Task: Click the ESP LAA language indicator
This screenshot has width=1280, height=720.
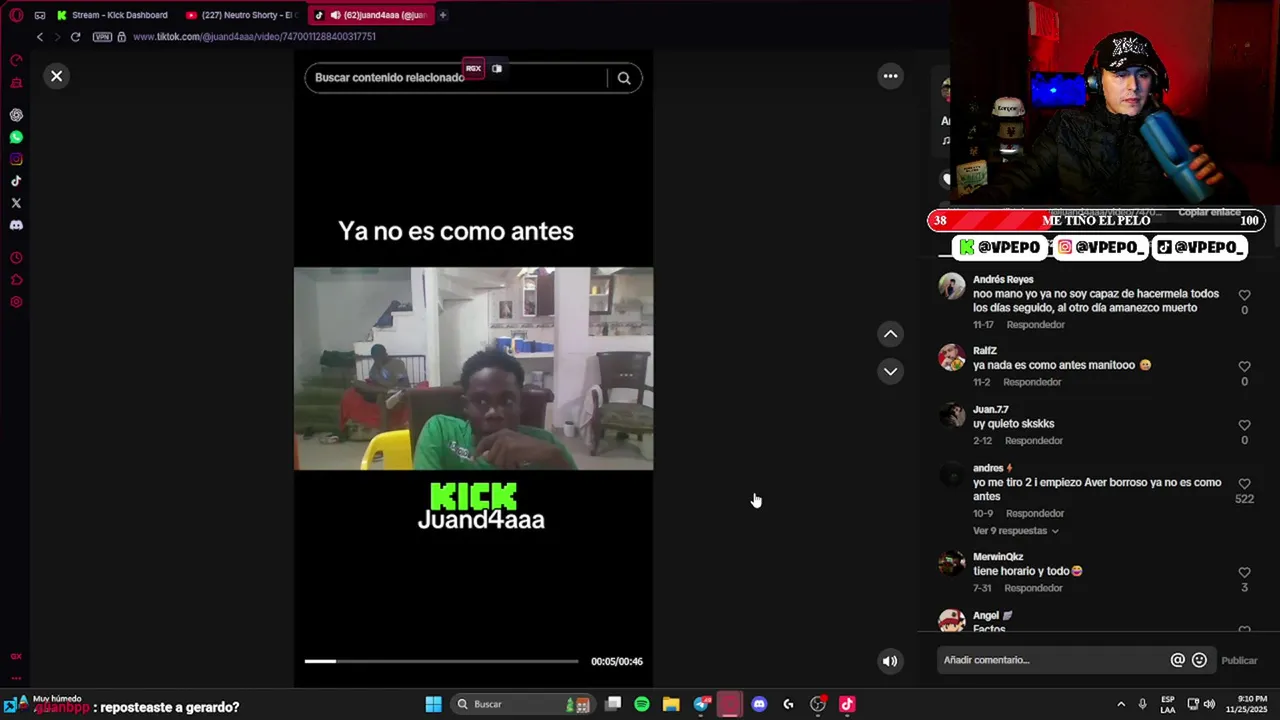Action: click(1168, 704)
